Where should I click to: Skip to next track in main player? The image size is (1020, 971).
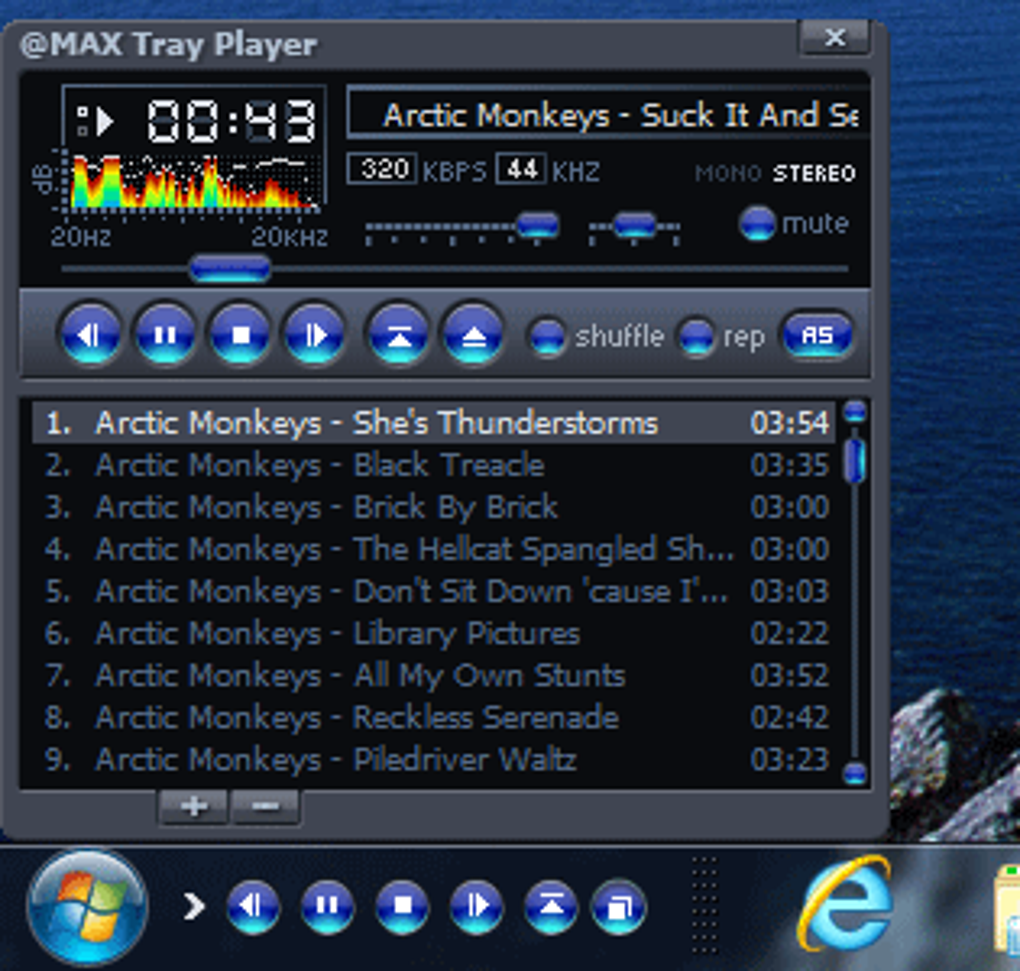[315, 336]
